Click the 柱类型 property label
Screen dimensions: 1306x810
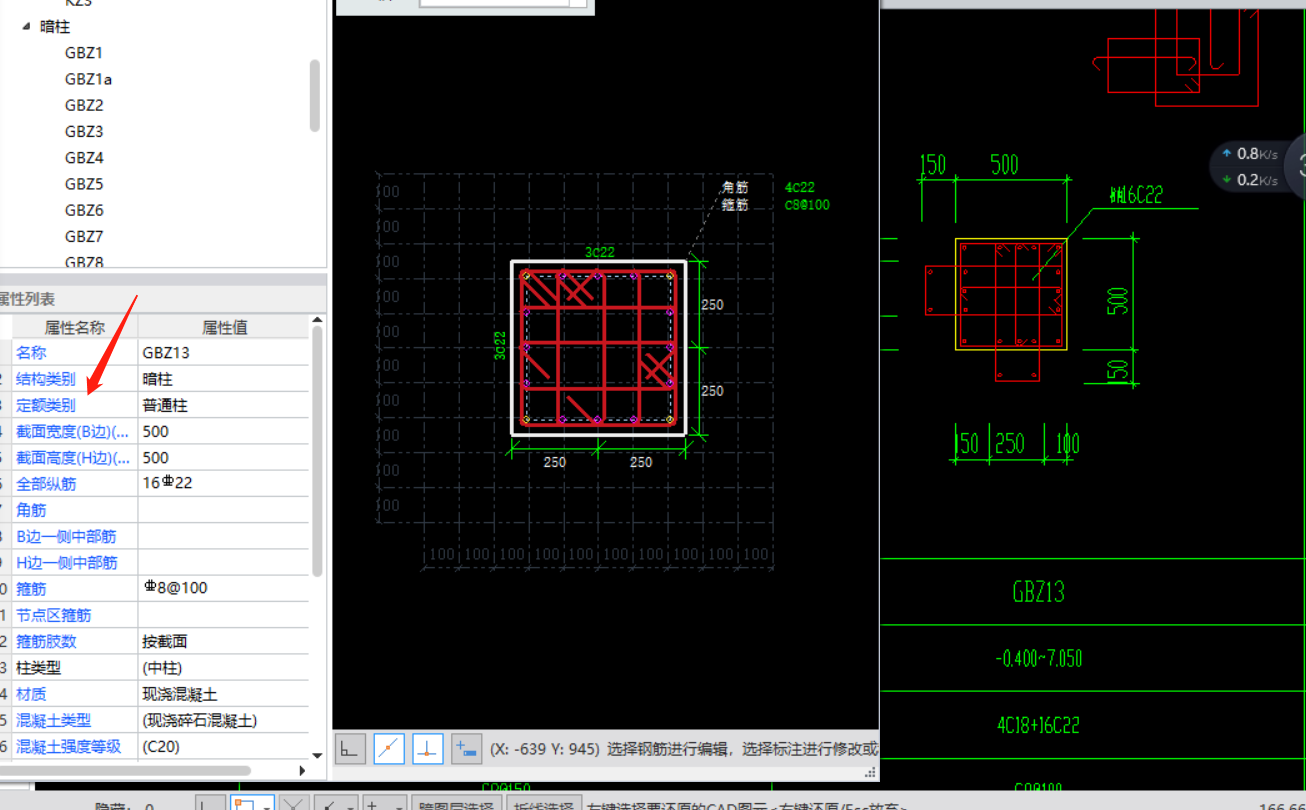coord(38,667)
